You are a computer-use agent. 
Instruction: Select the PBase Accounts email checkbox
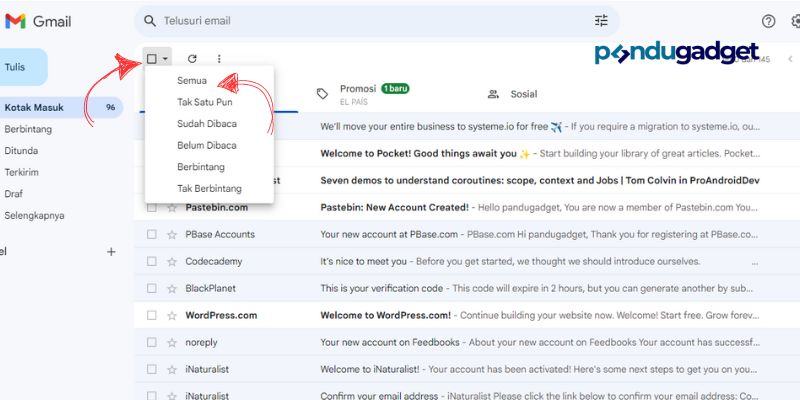(x=152, y=234)
